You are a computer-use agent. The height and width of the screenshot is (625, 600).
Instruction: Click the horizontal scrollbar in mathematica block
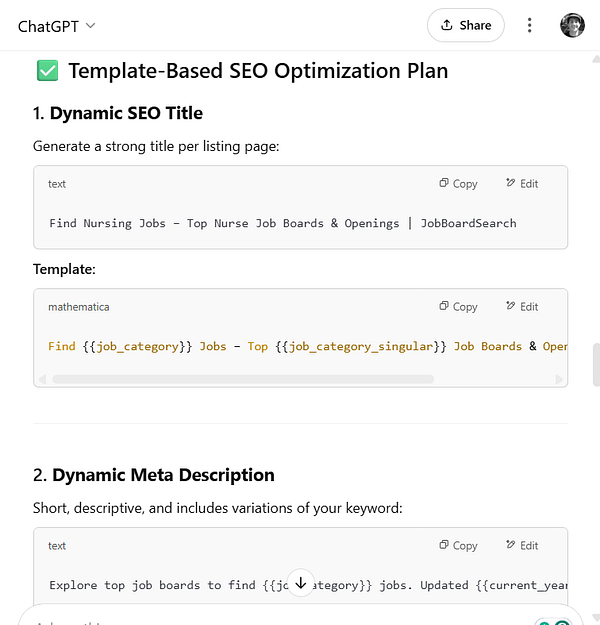(x=243, y=379)
